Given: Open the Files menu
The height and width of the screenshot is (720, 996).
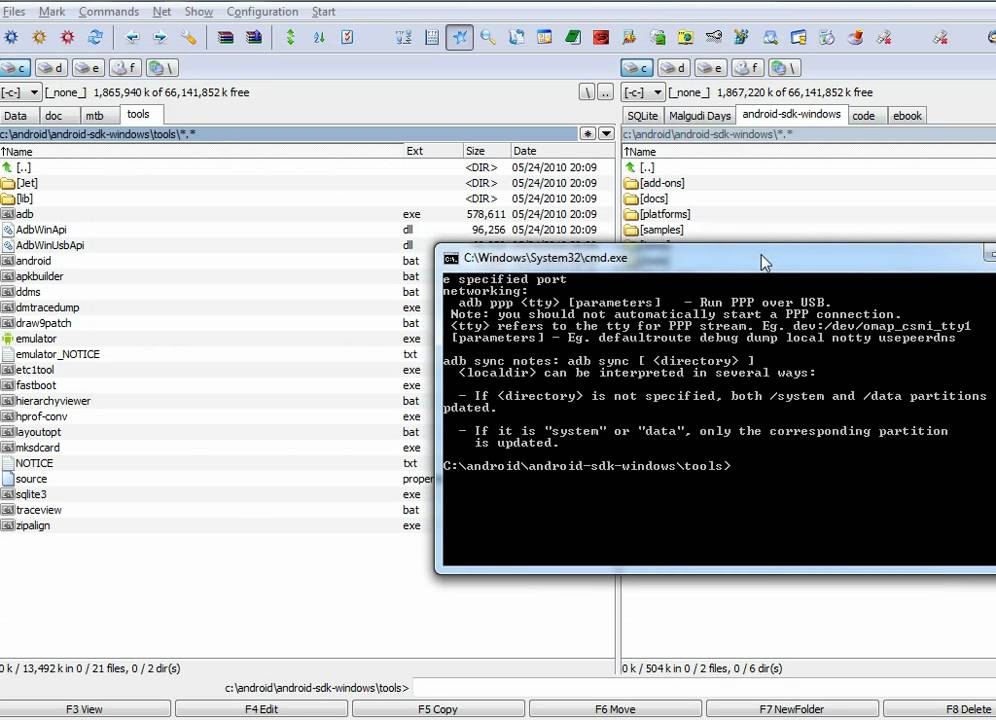Looking at the screenshot, I should (x=14, y=11).
